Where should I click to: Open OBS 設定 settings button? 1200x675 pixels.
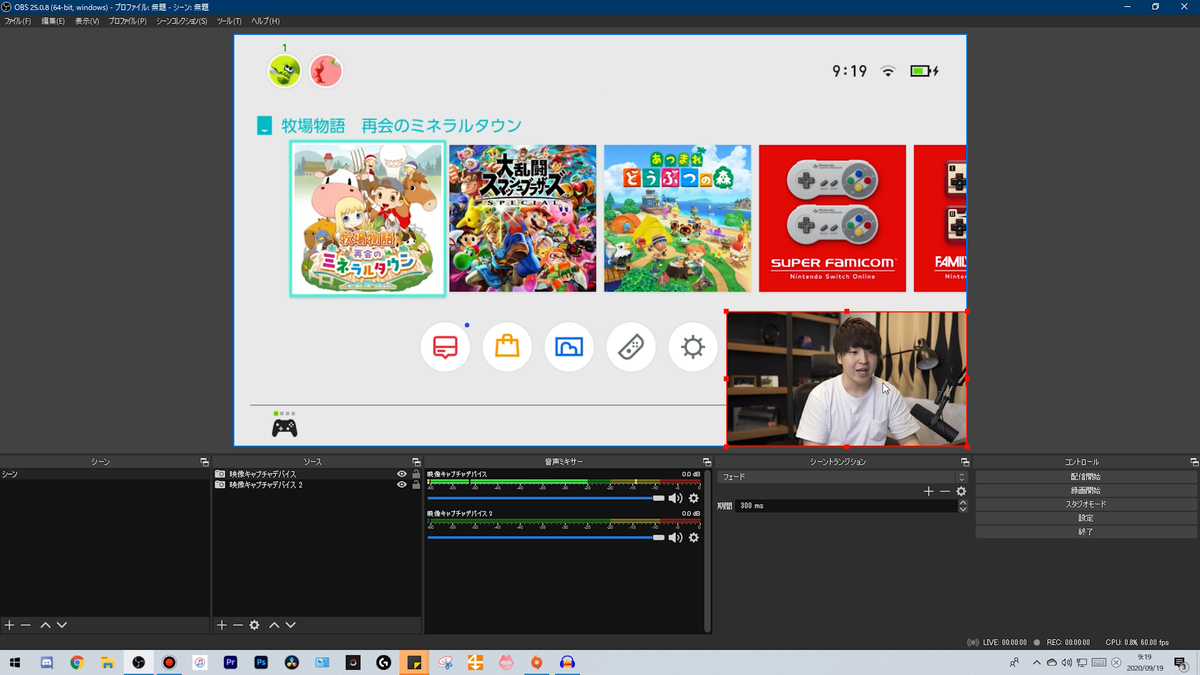[x=1086, y=518]
